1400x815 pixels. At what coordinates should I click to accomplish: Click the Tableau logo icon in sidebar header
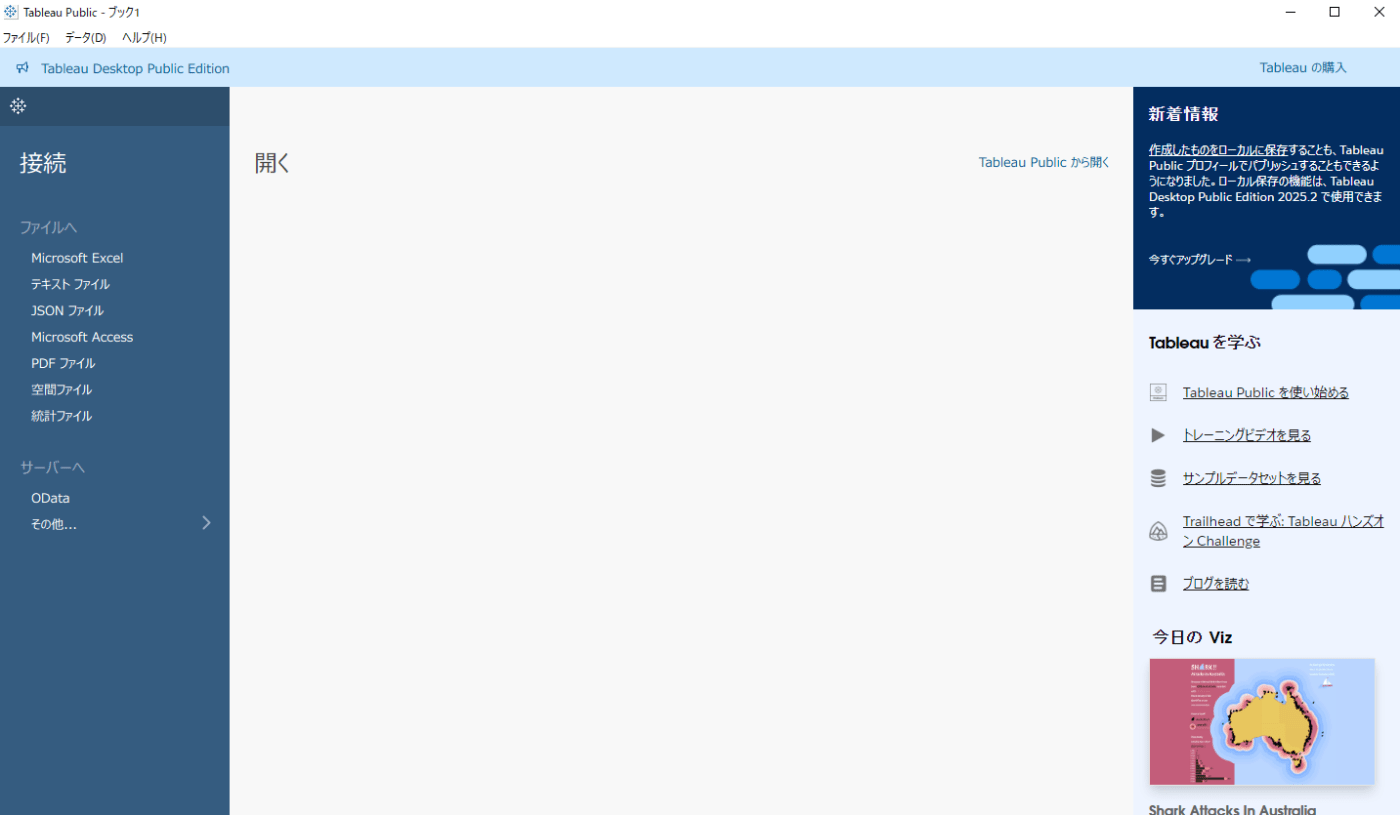(18, 106)
